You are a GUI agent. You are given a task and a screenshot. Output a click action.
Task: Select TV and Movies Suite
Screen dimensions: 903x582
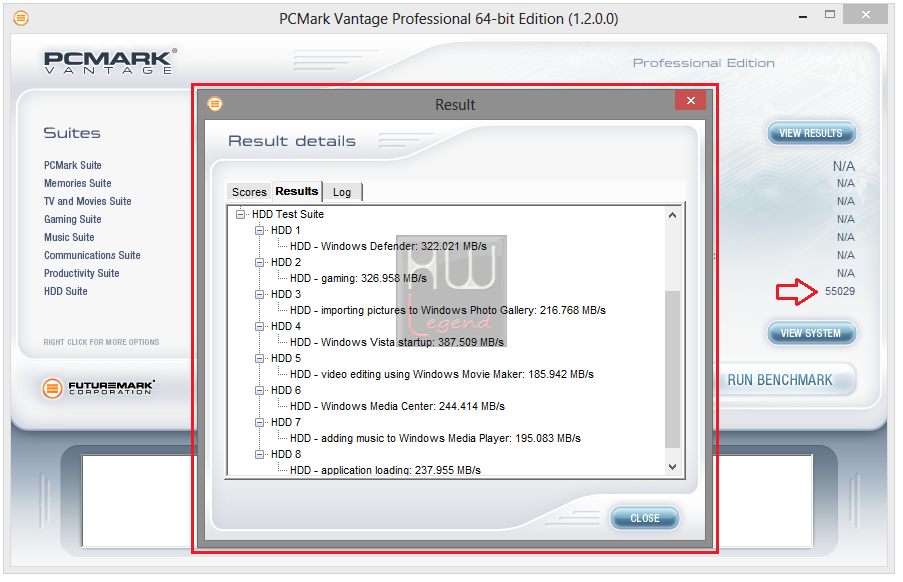(88, 201)
